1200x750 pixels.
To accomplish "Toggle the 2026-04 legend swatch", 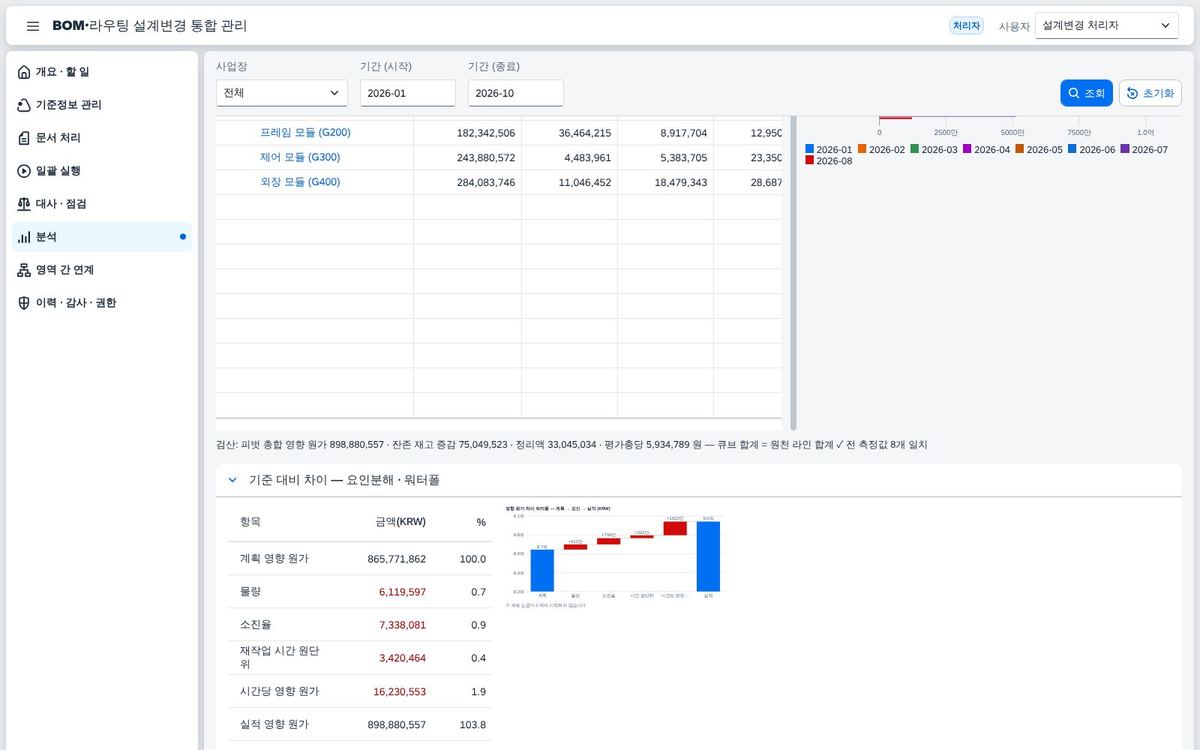I will point(967,149).
